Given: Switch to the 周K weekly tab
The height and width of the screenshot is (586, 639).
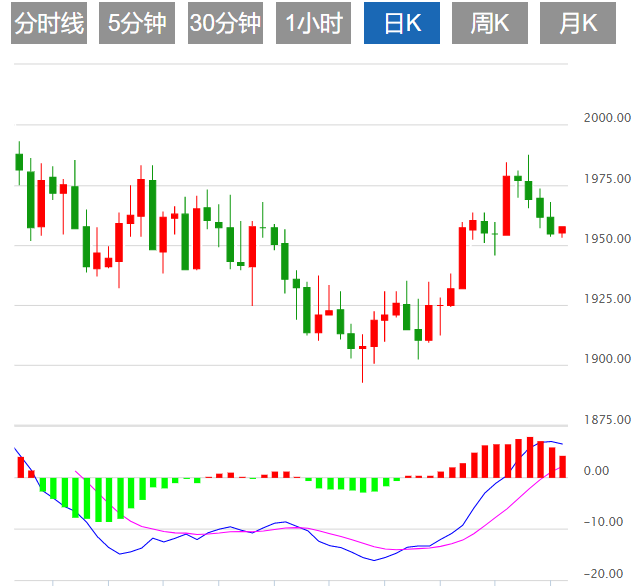Looking at the screenshot, I should pyautogui.click(x=490, y=23).
